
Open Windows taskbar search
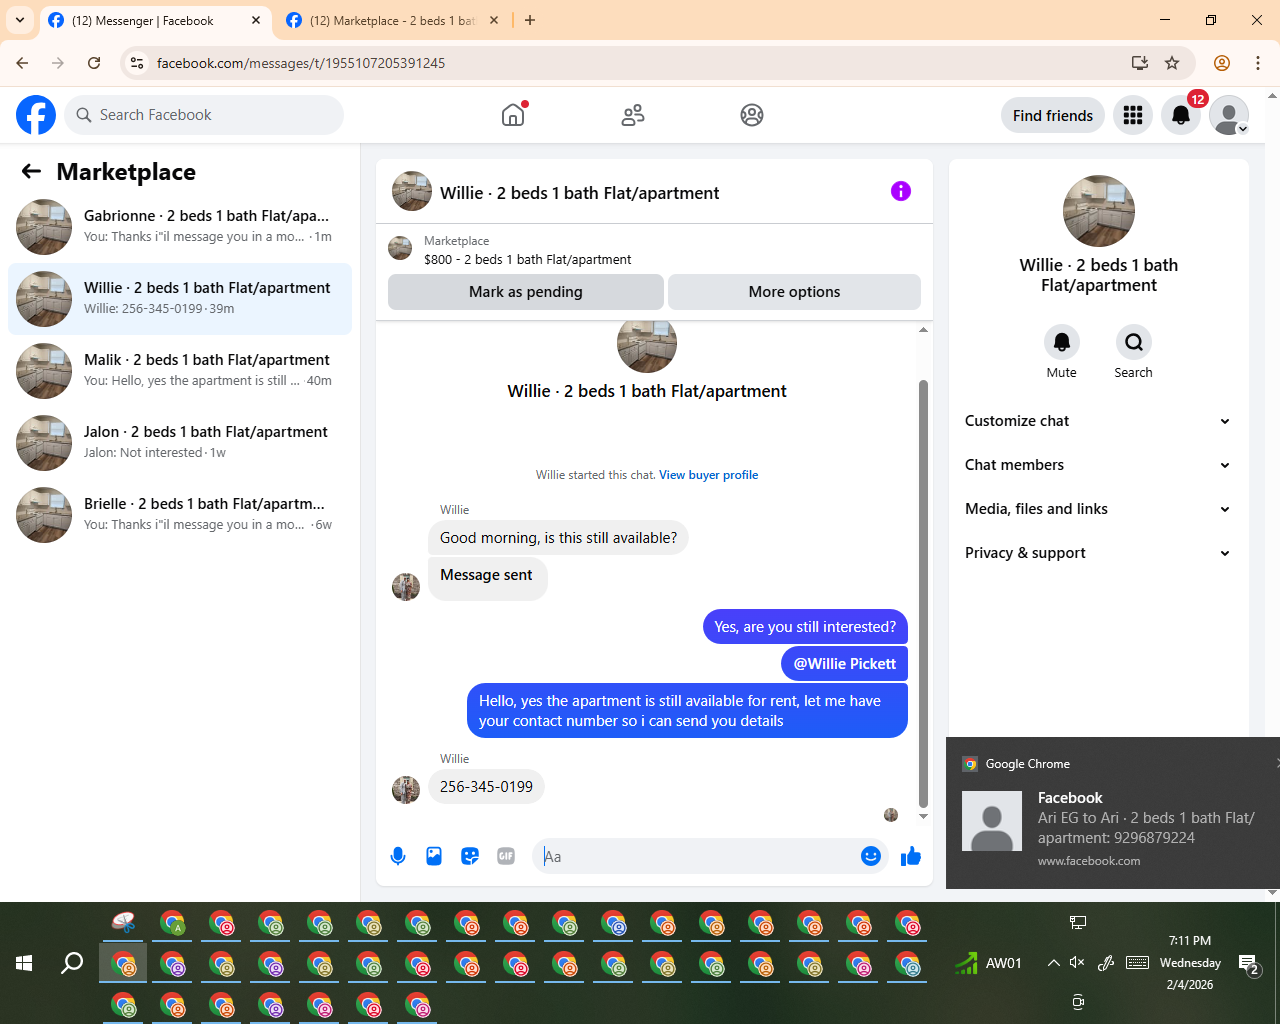(72, 963)
